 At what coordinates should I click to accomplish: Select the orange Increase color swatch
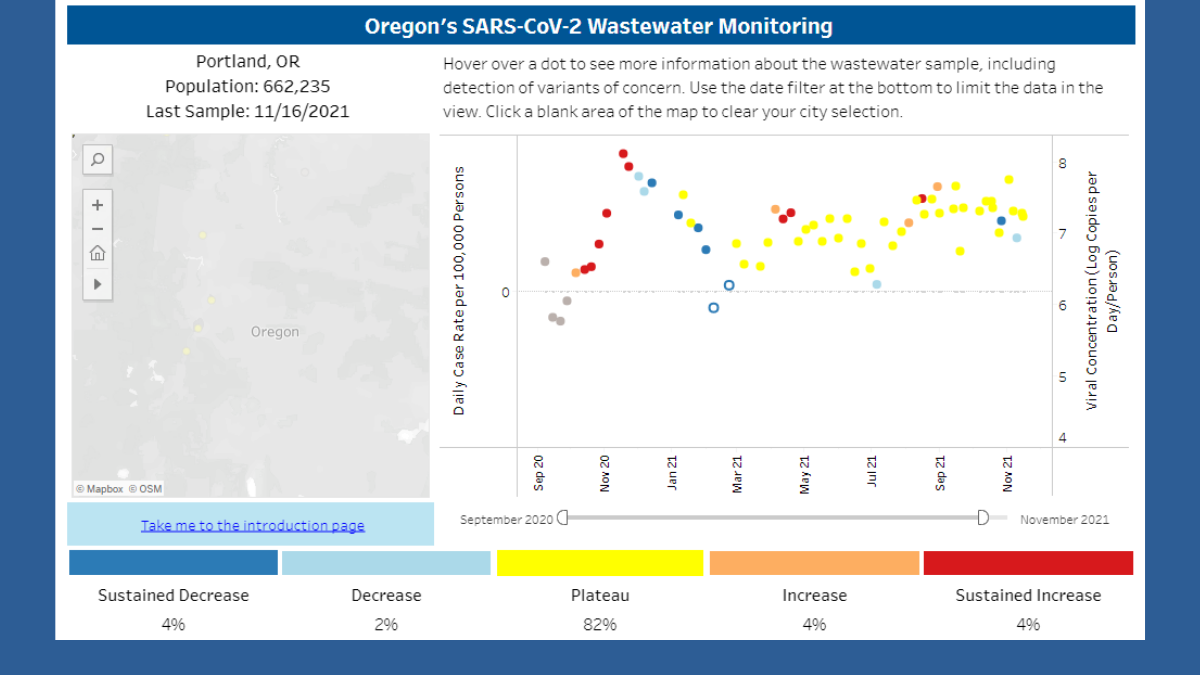(x=814, y=563)
